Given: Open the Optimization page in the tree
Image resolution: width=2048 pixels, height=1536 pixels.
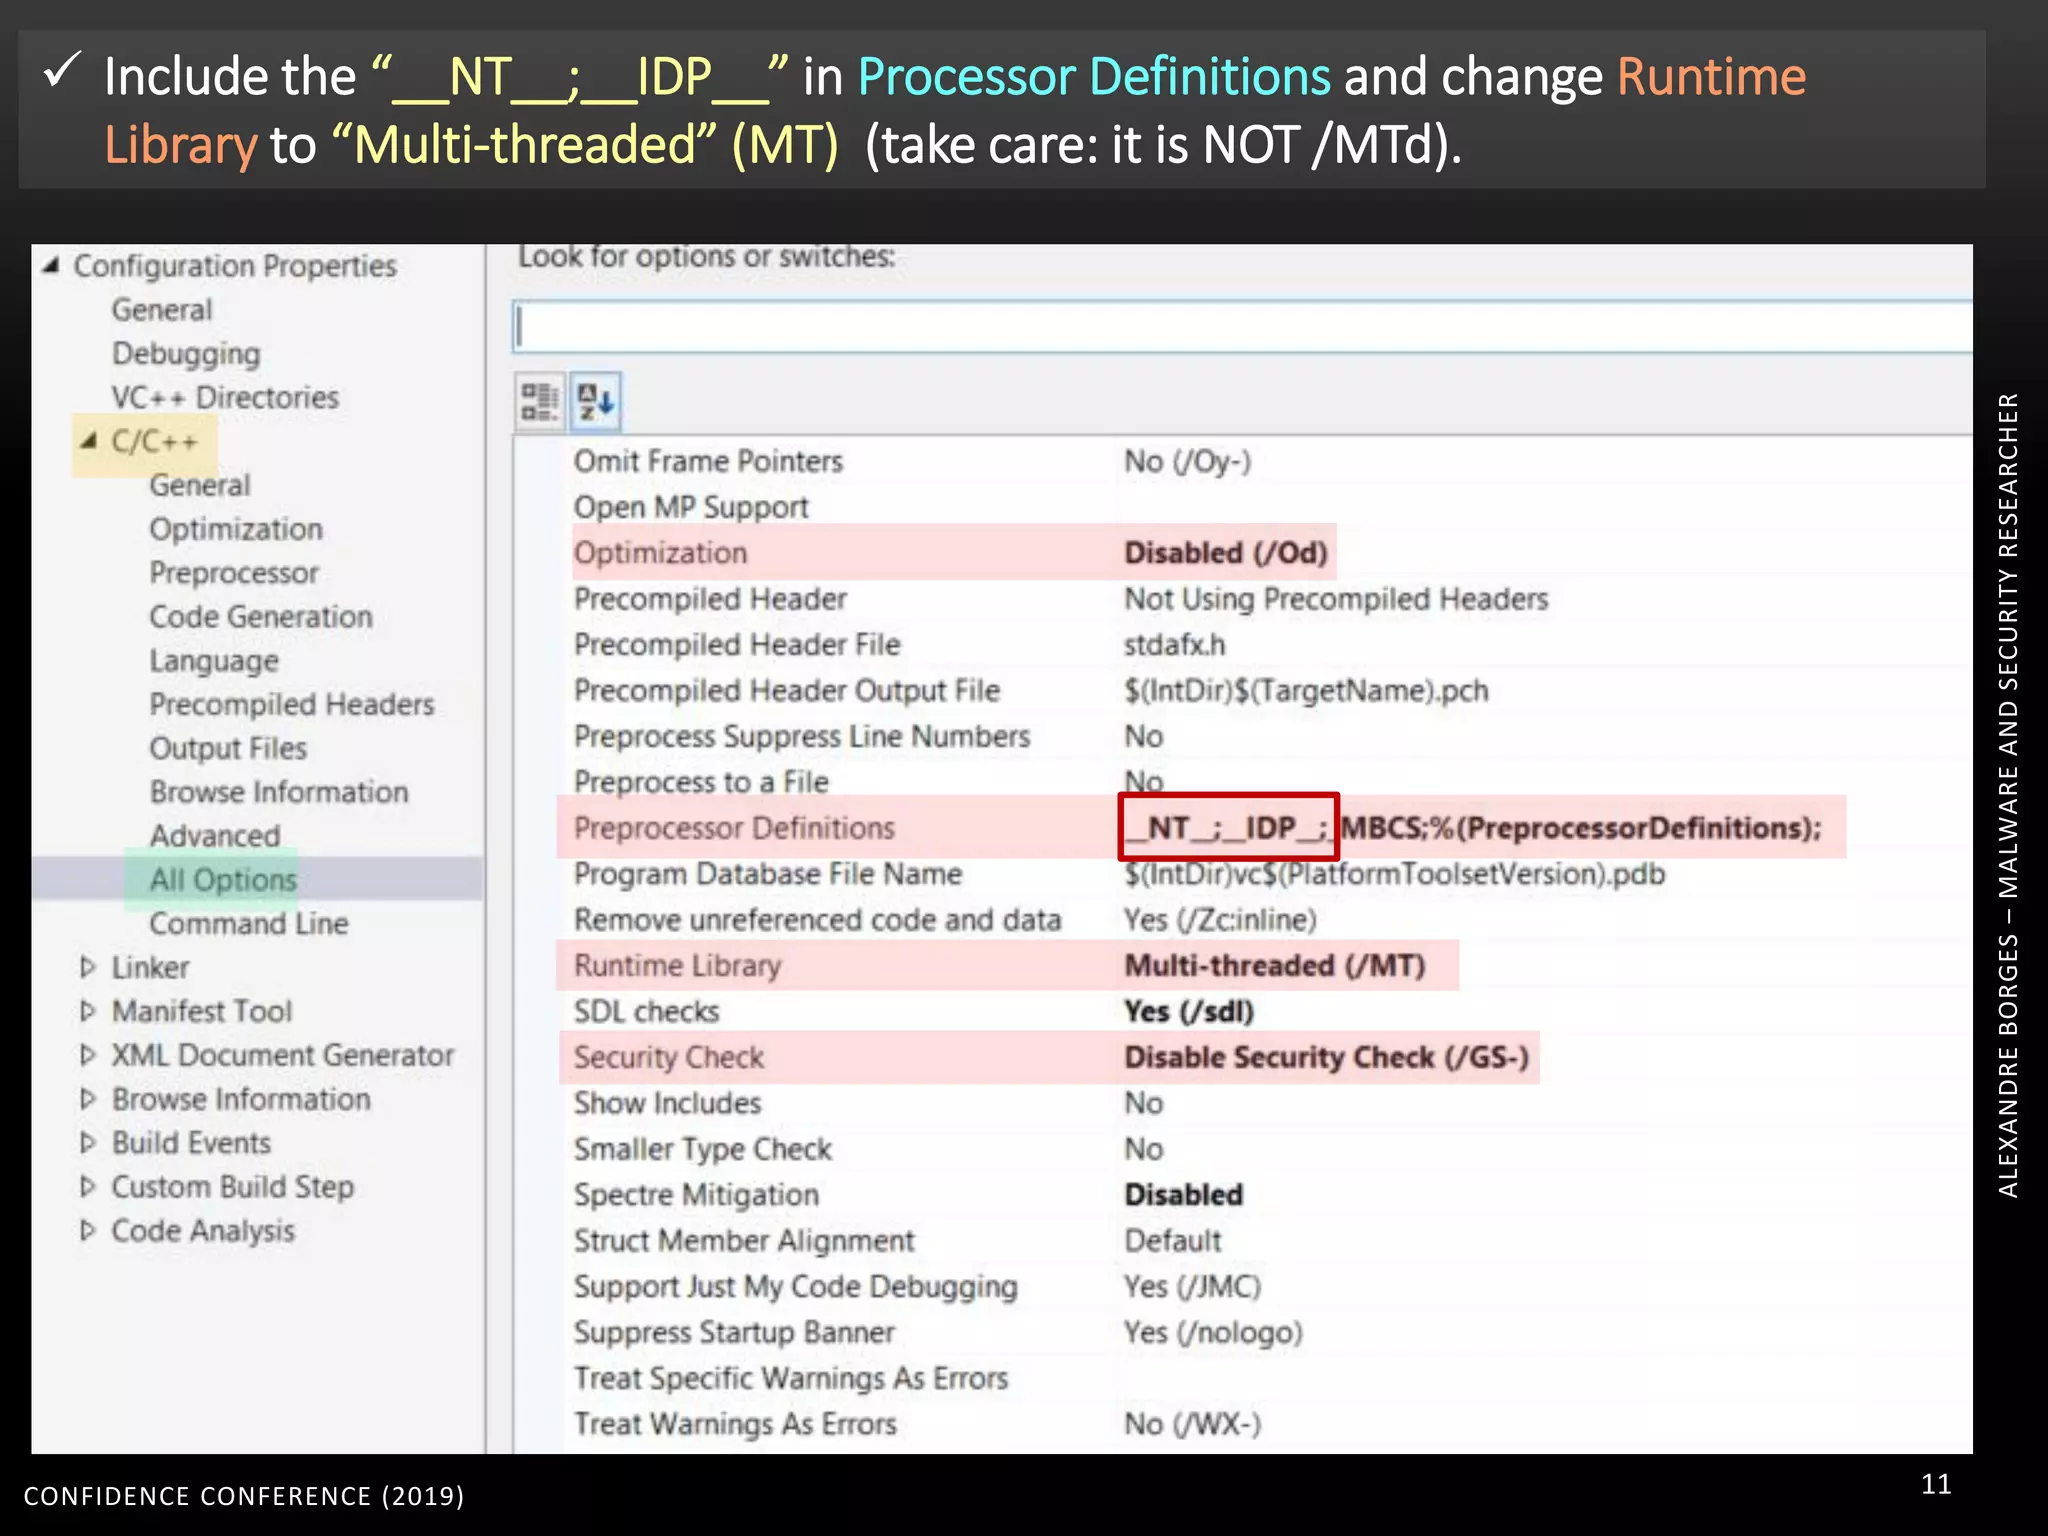Looking at the screenshot, I should click(x=236, y=529).
